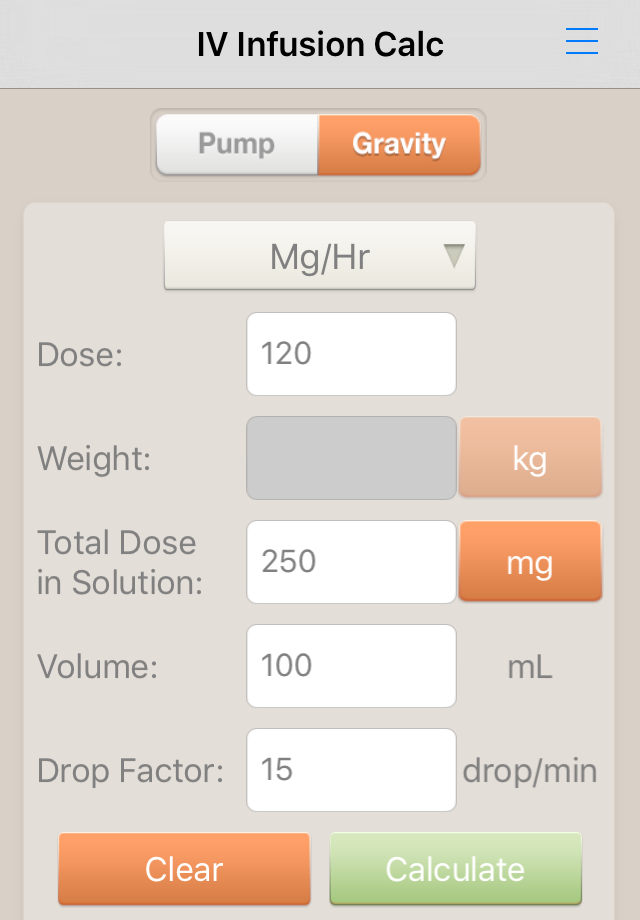Image resolution: width=640 pixels, height=920 pixels.
Task: Select the Gravity mode segment
Action: [x=399, y=144]
